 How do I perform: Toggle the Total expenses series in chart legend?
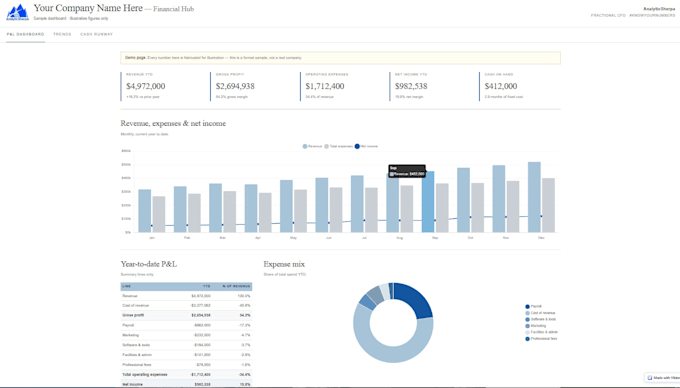pos(339,147)
